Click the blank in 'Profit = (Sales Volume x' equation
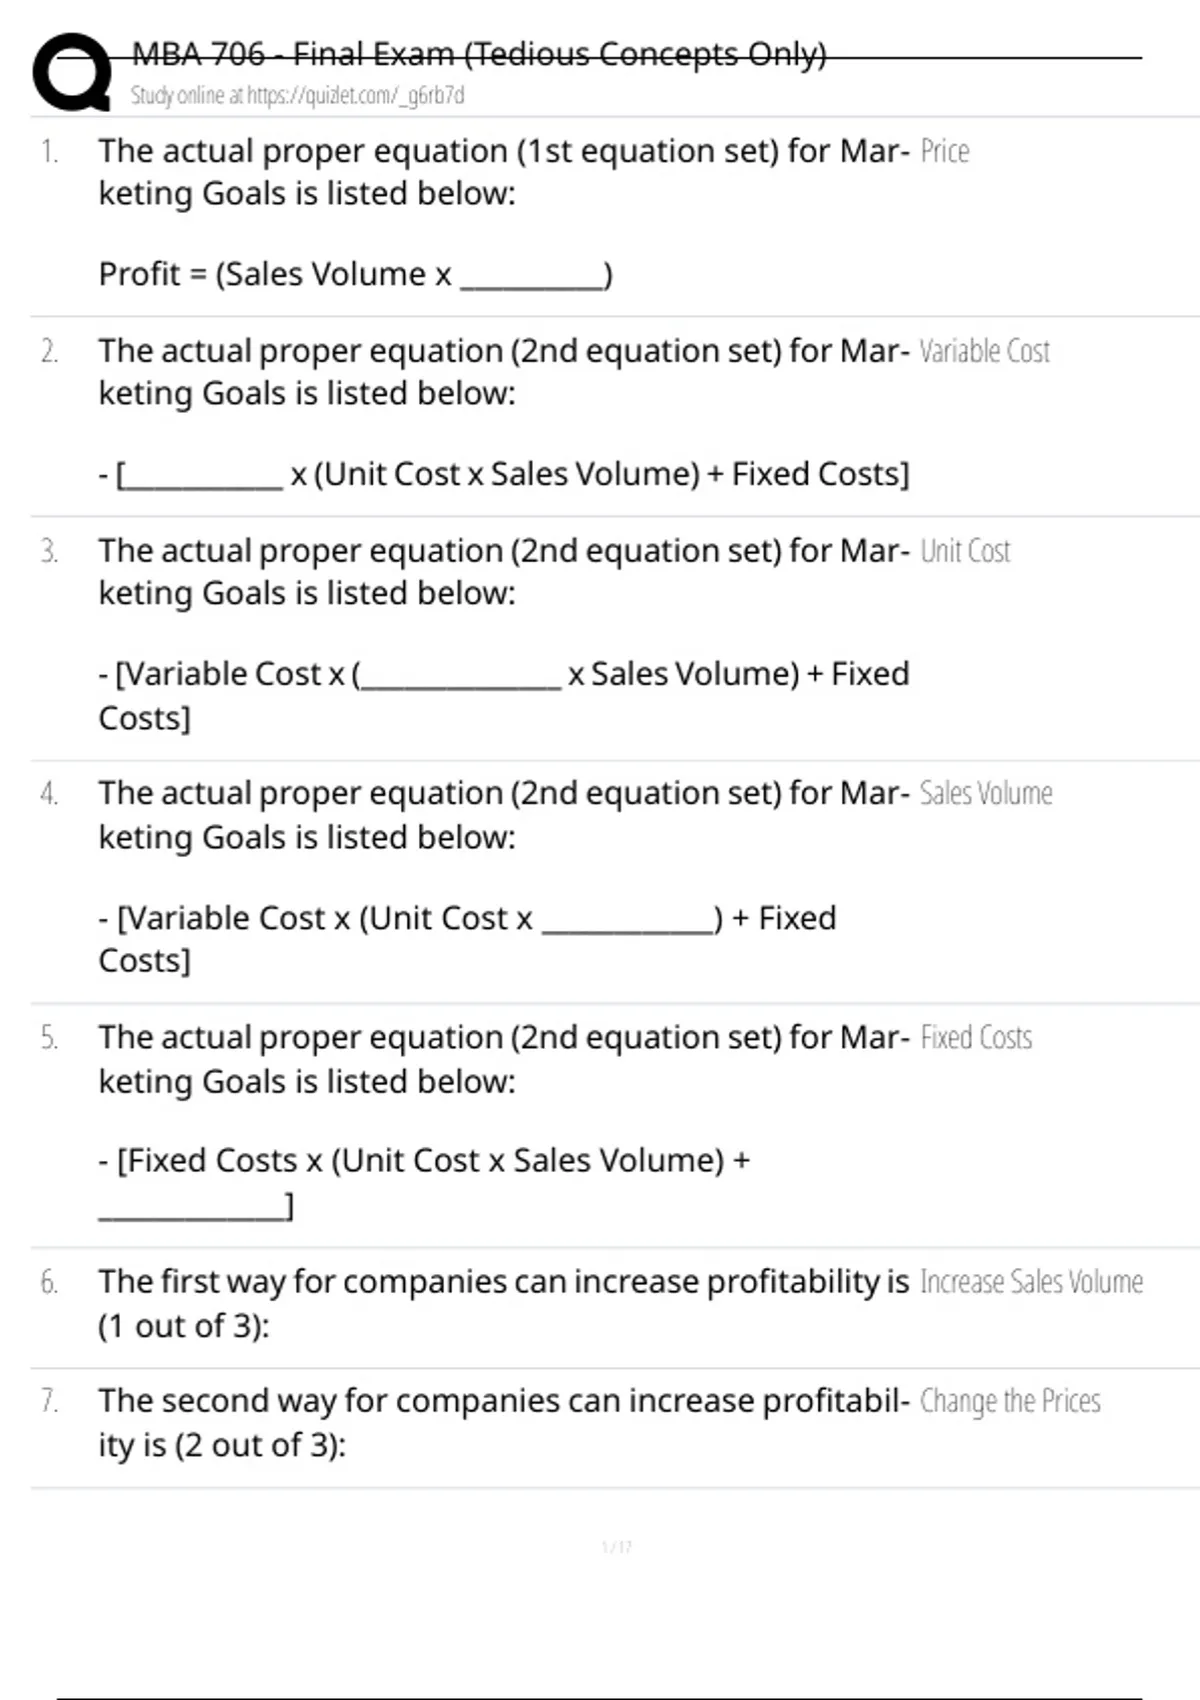This screenshot has width=1200, height=1700. [x=532, y=278]
